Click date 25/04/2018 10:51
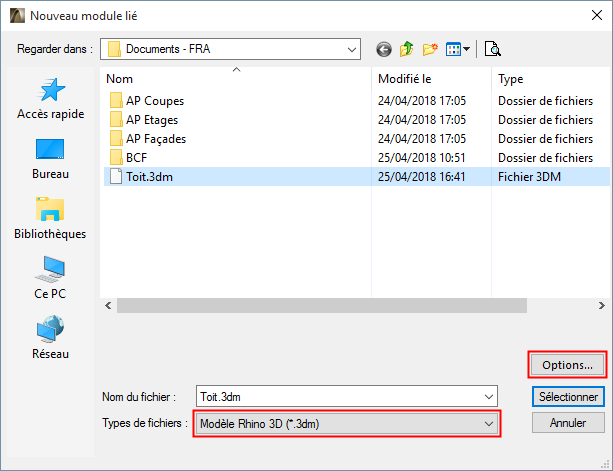The image size is (613, 471). (x=421, y=158)
